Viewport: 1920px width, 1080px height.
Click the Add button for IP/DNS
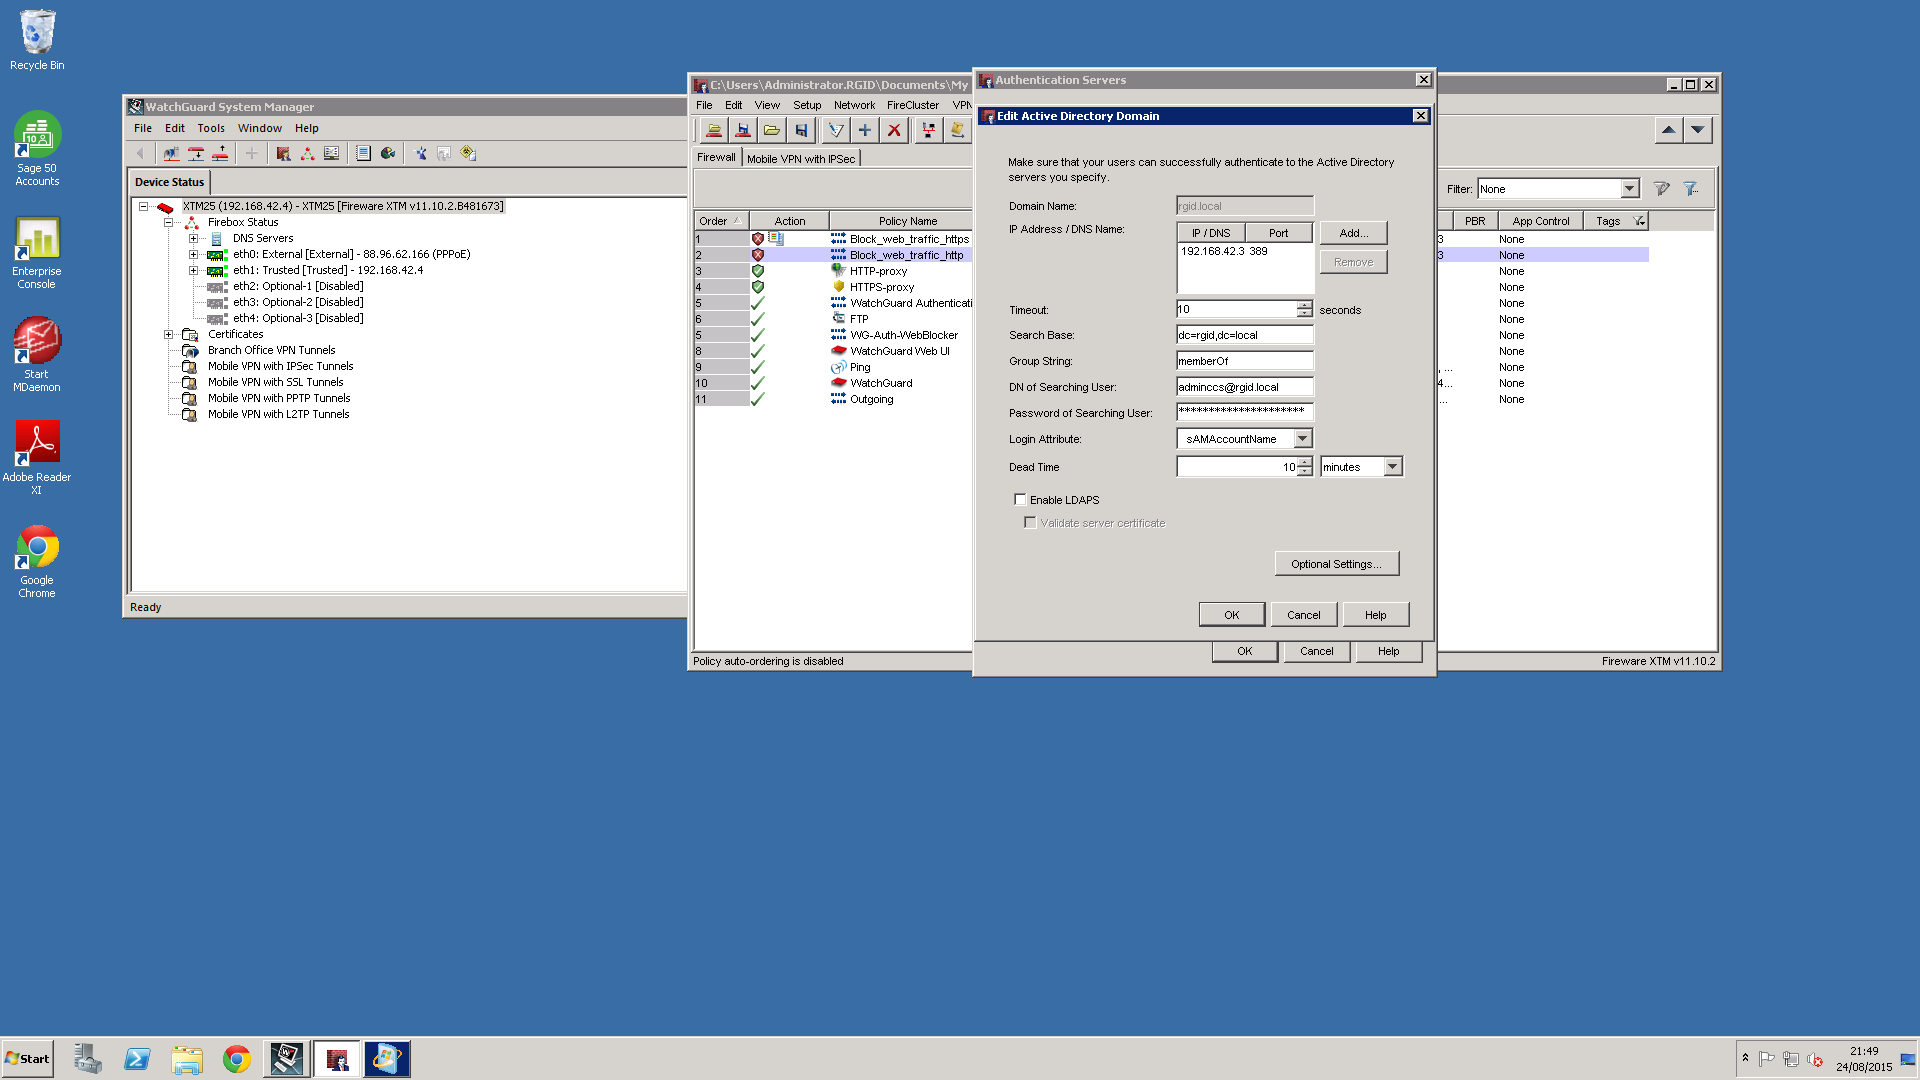tap(1353, 233)
